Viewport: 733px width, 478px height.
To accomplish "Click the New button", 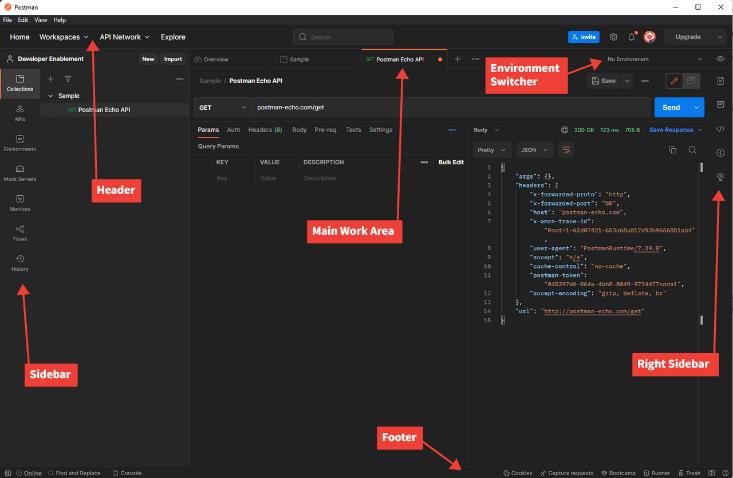I will pyautogui.click(x=148, y=59).
